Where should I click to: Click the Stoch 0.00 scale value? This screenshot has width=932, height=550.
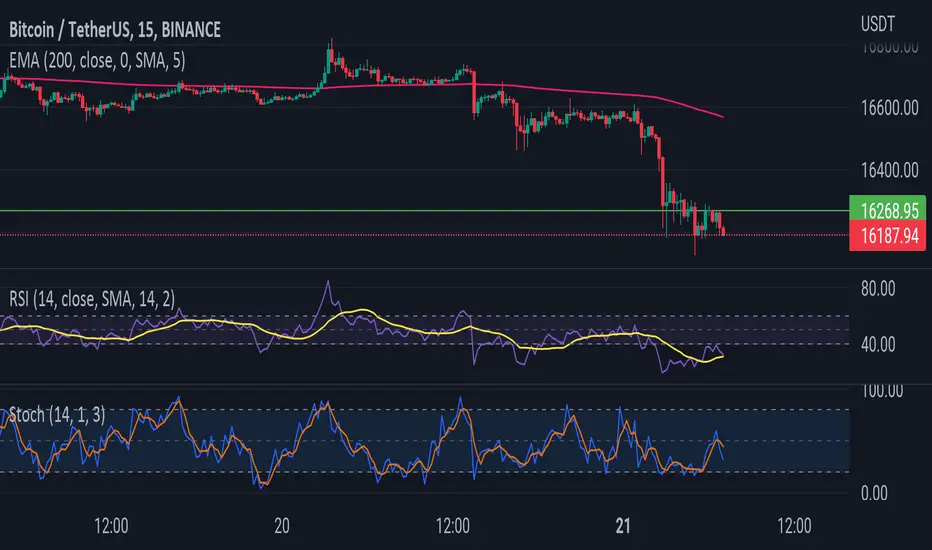pos(874,493)
